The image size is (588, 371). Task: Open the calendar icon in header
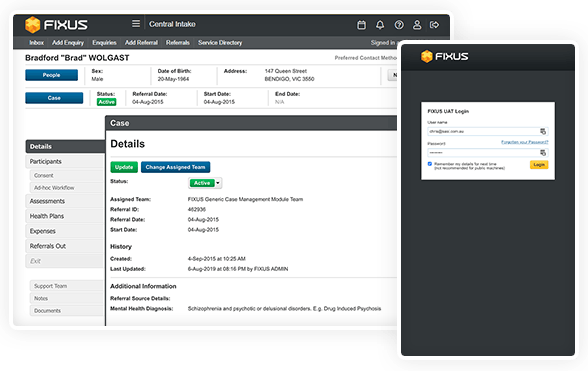362,25
